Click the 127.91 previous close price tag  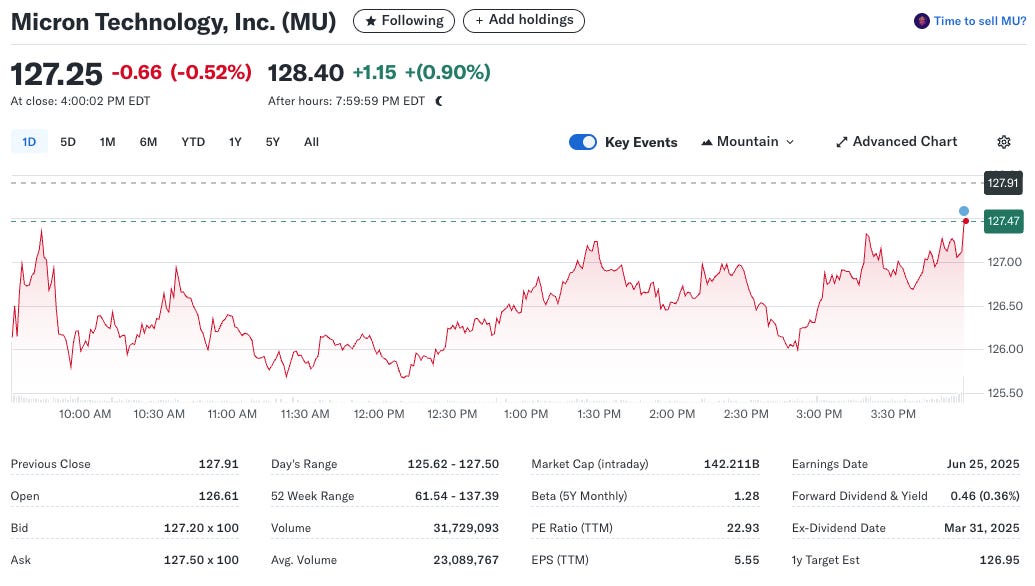[x=1003, y=183]
